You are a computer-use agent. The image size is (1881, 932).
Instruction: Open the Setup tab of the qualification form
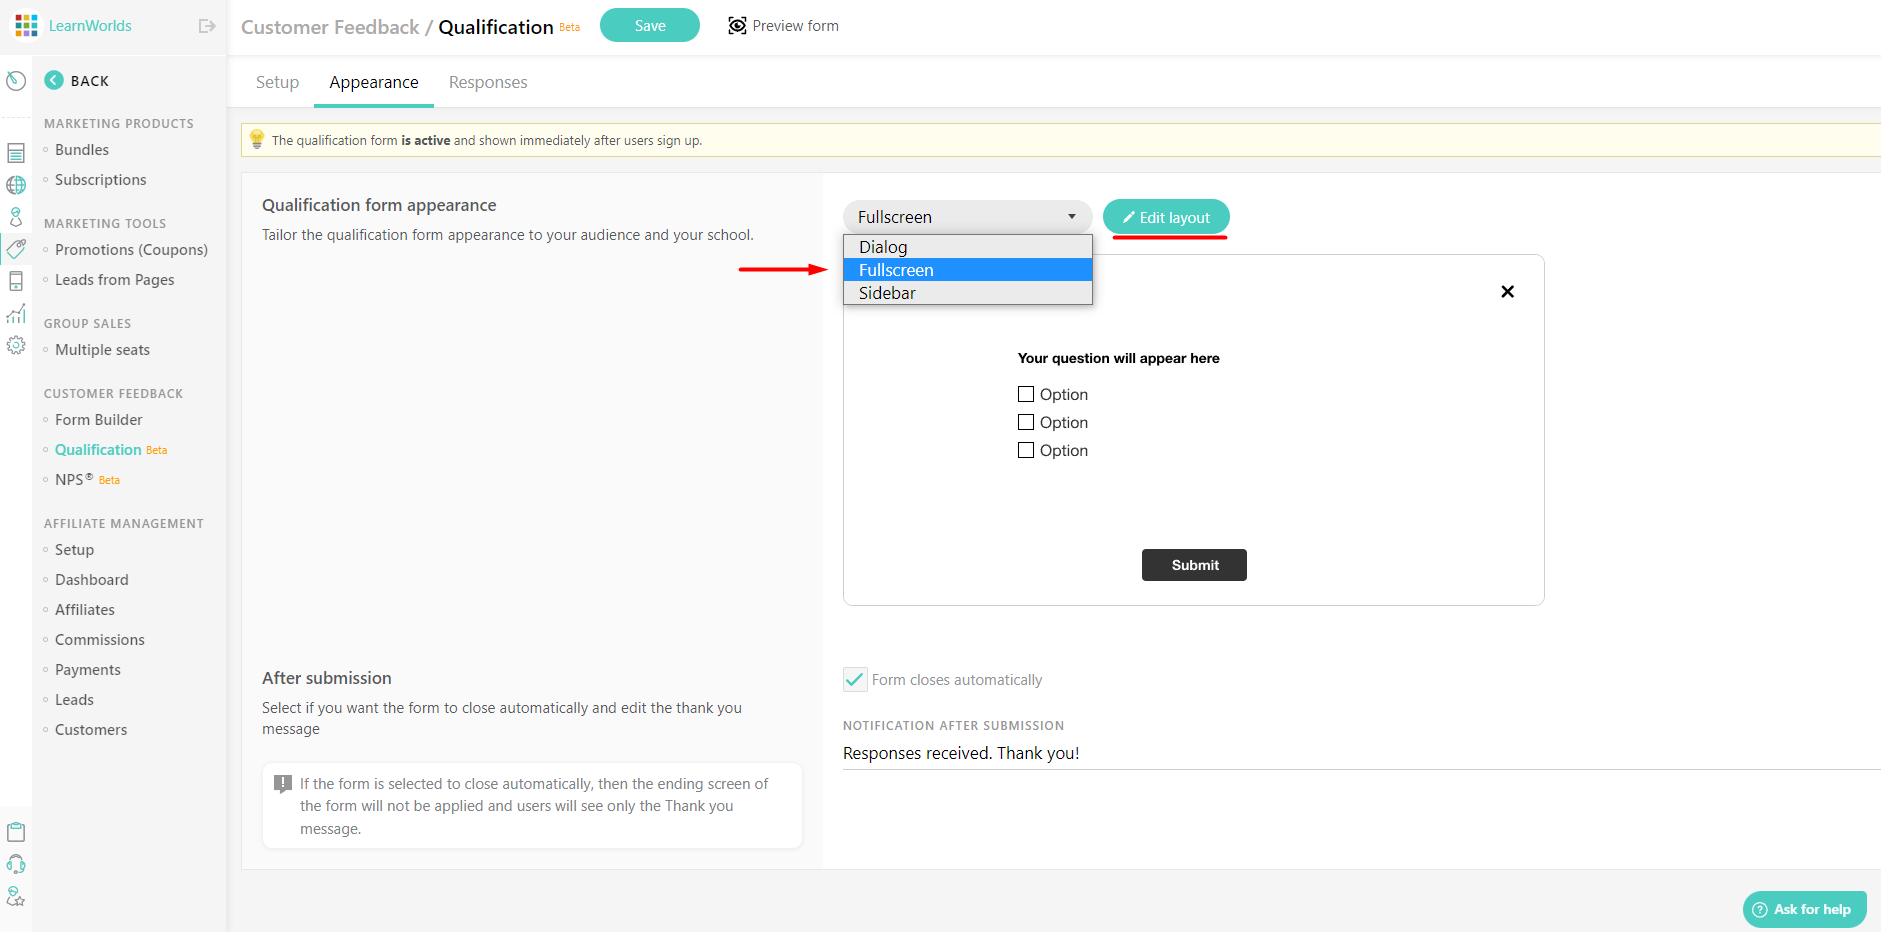click(277, 82)
